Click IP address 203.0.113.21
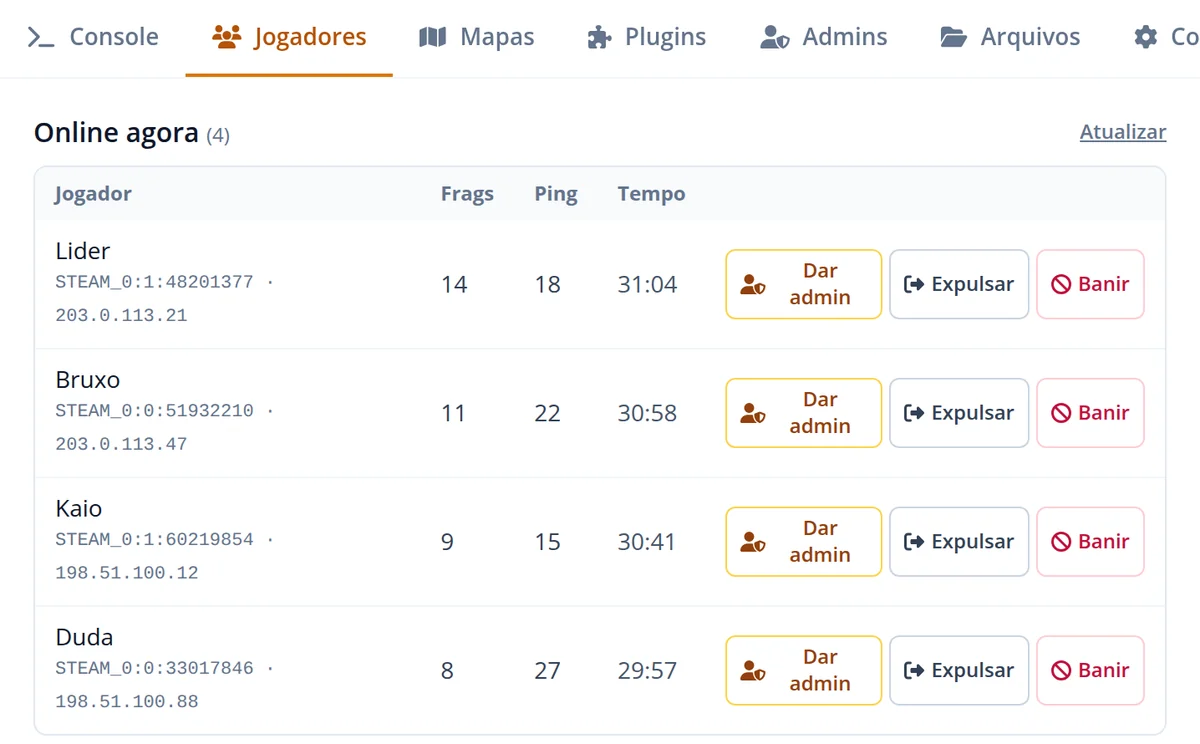 (x=121, y=316)
